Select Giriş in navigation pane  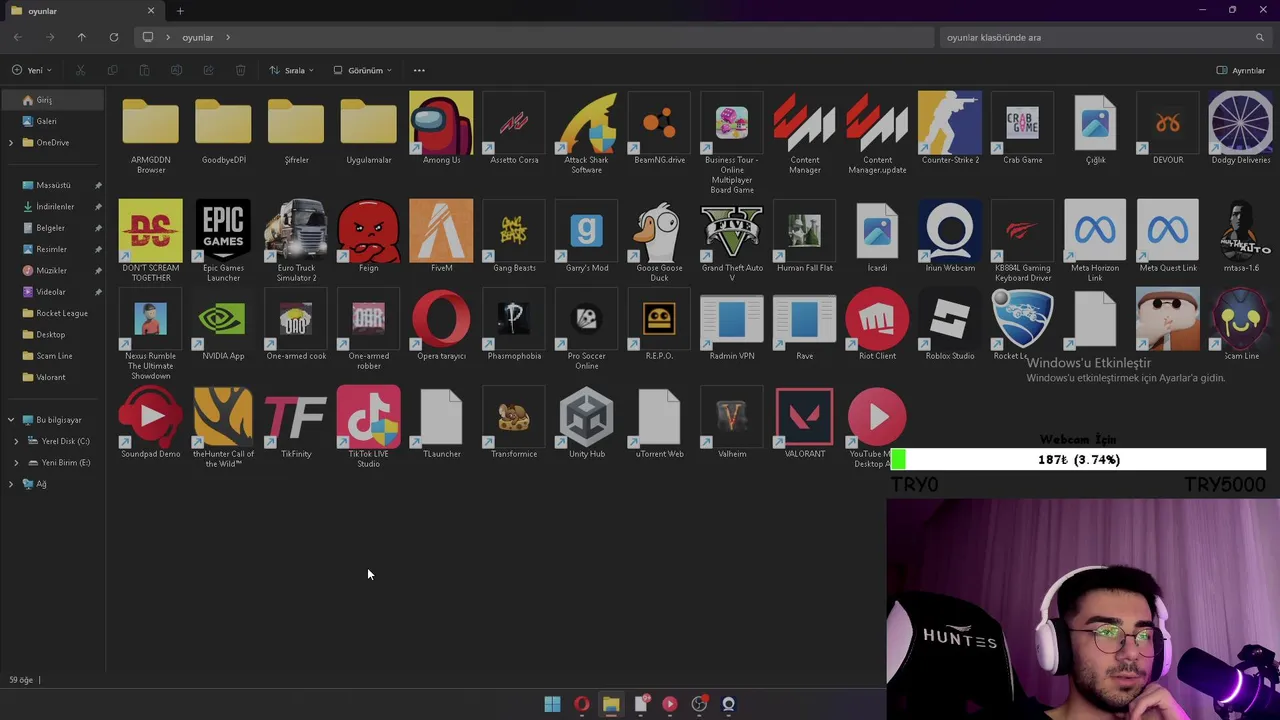coord(53,100)
